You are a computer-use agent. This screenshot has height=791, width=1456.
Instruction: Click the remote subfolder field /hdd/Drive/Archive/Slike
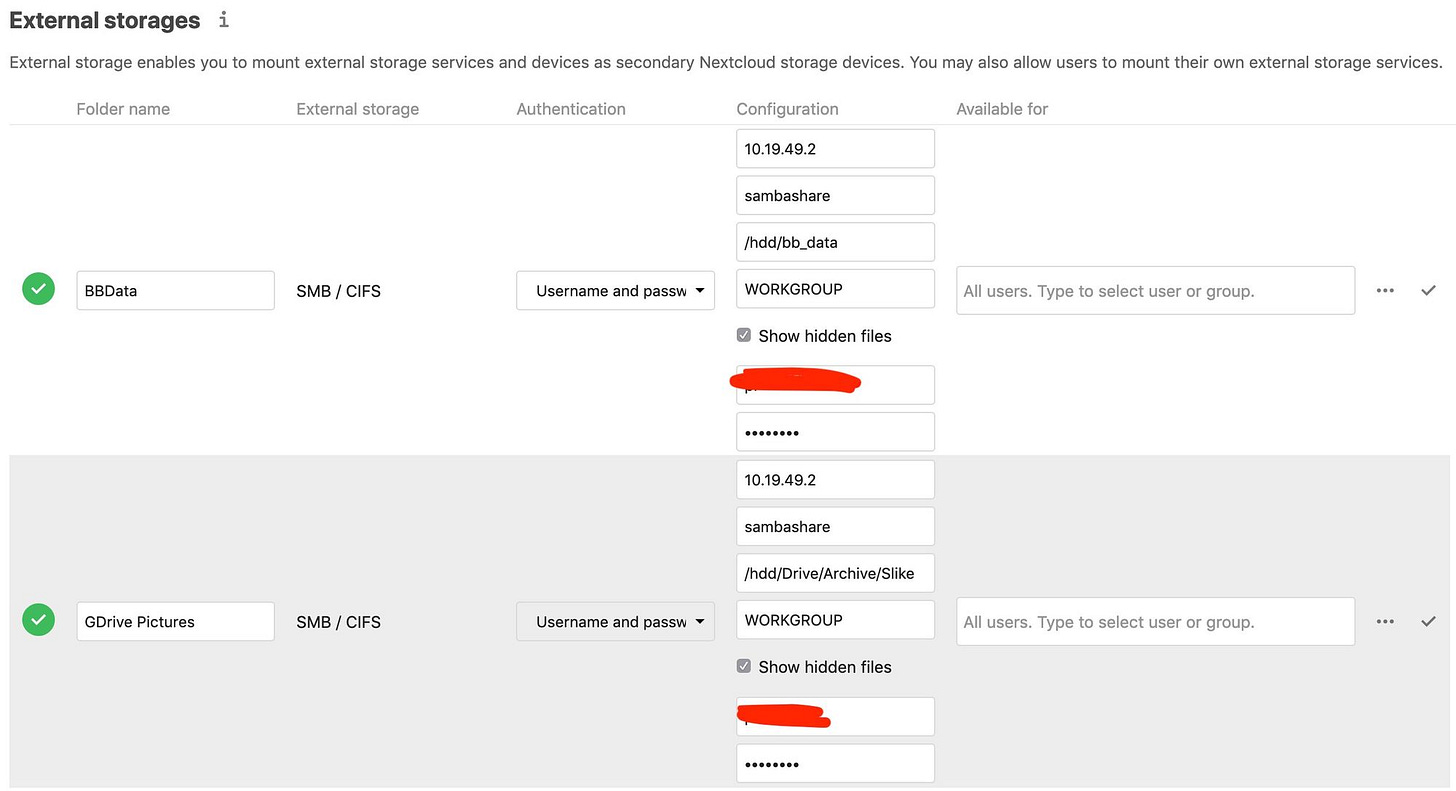pyautogui.click(x=835, y=572)
